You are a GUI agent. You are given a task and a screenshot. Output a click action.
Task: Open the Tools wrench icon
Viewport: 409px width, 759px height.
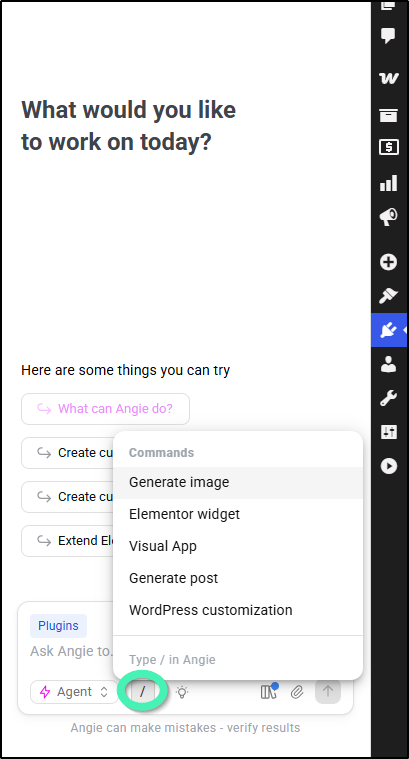[x=388, y=398]
